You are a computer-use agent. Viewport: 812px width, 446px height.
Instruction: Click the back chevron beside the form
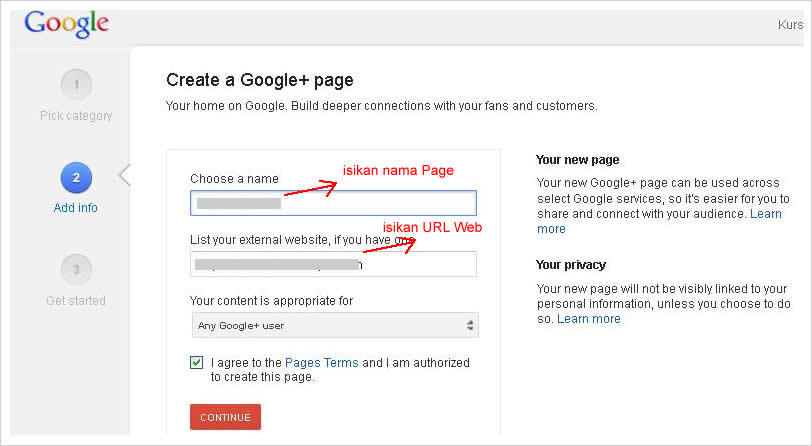tap(124, 175)
